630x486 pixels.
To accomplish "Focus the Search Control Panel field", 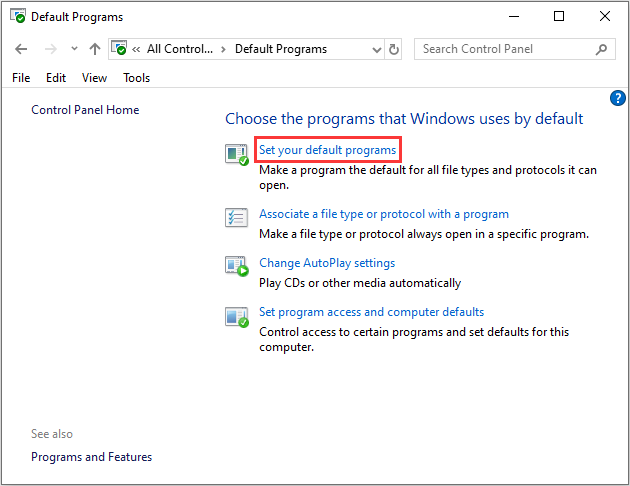I will [x=515, y=49].
